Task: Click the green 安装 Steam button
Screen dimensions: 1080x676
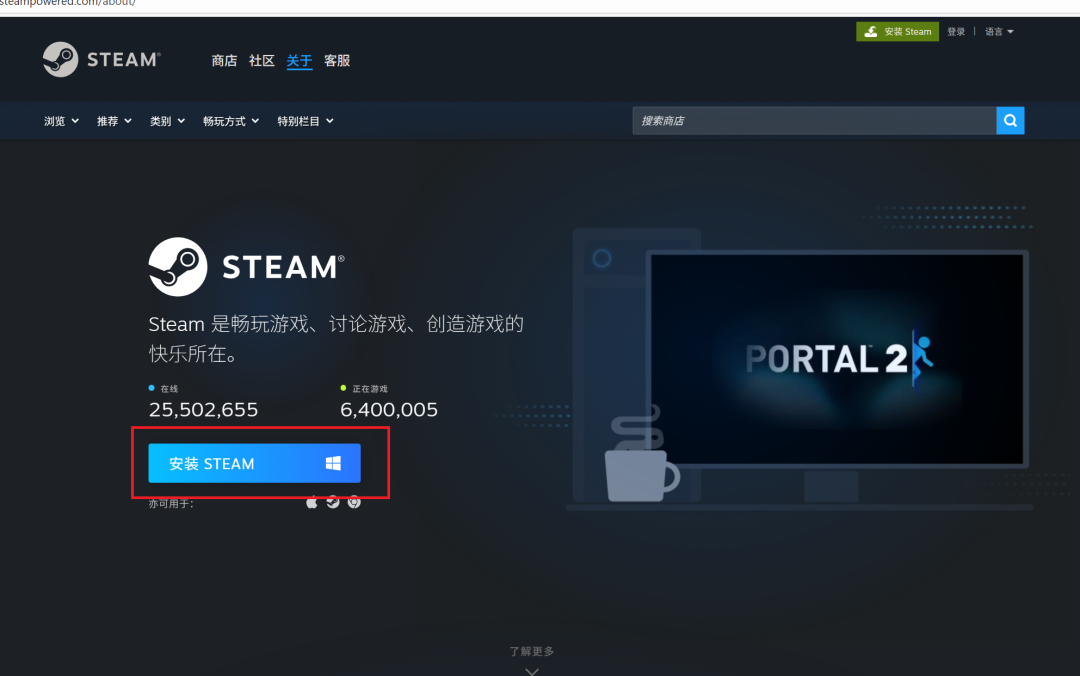Action: pyautogui.click(x=897, y=32)
